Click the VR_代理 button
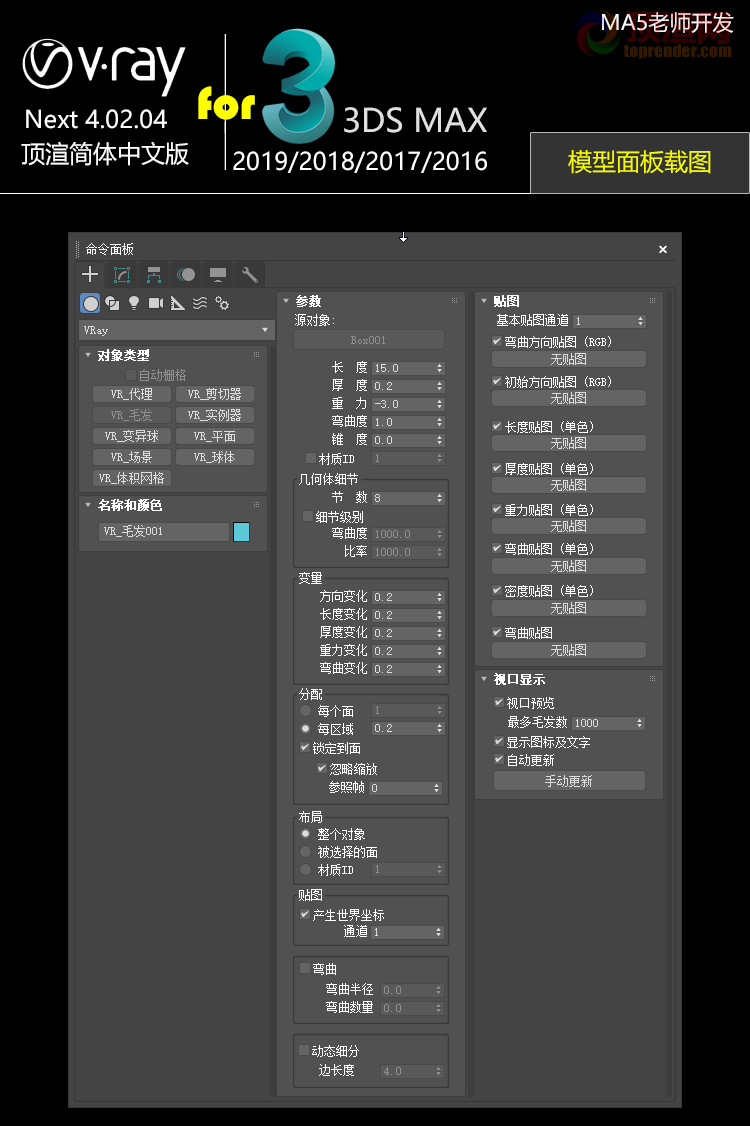750x1126 pixels. (x=131, y=394)
